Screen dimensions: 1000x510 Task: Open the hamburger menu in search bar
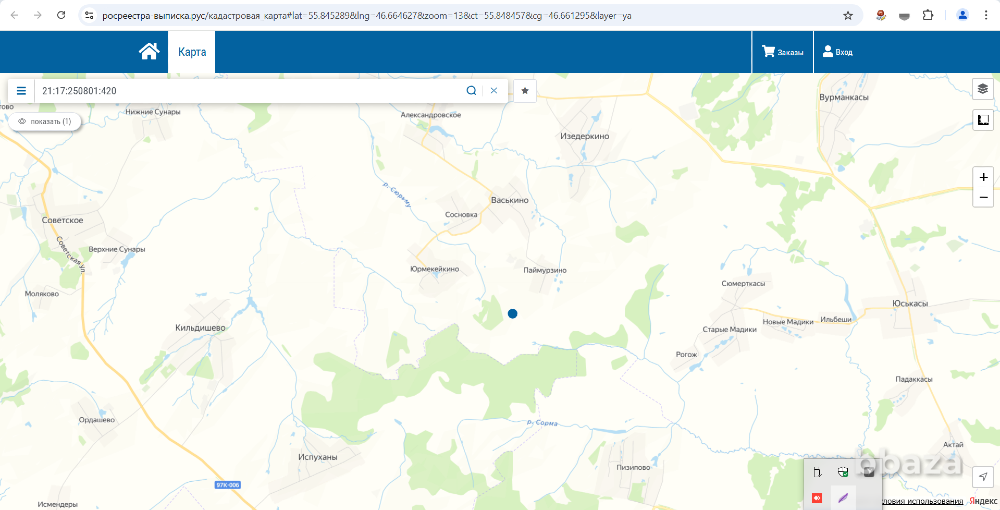pyautogui.click(x=21, y=91)
